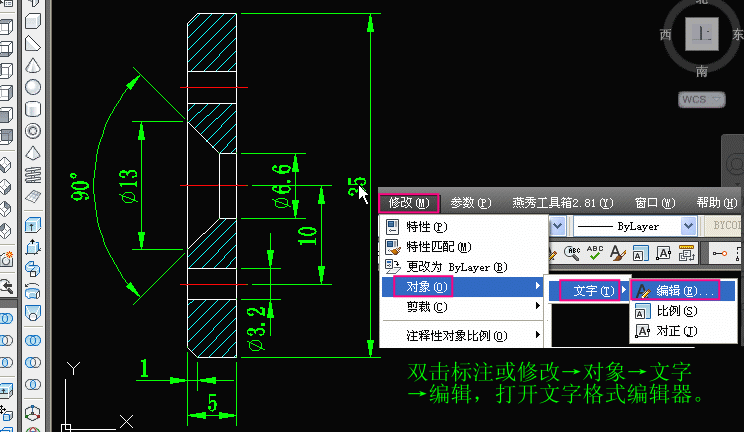The width and height of the screenshot is (744, 432).
Task: Select the Sweep tool
Action: pos(33,269)
